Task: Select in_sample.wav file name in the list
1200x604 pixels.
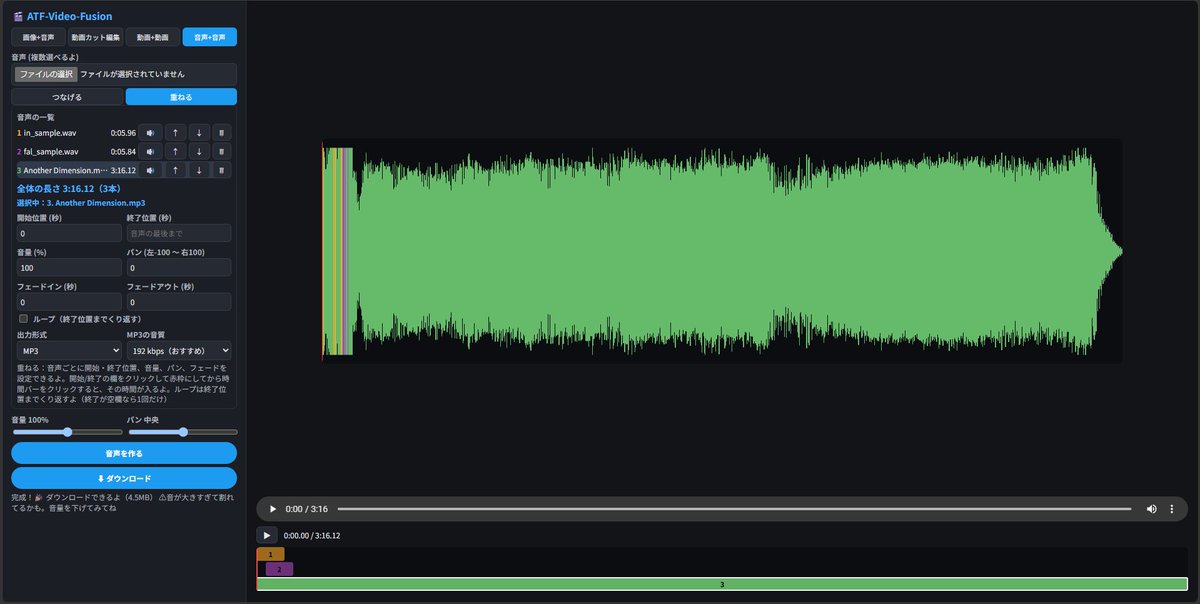Action: 50,132
